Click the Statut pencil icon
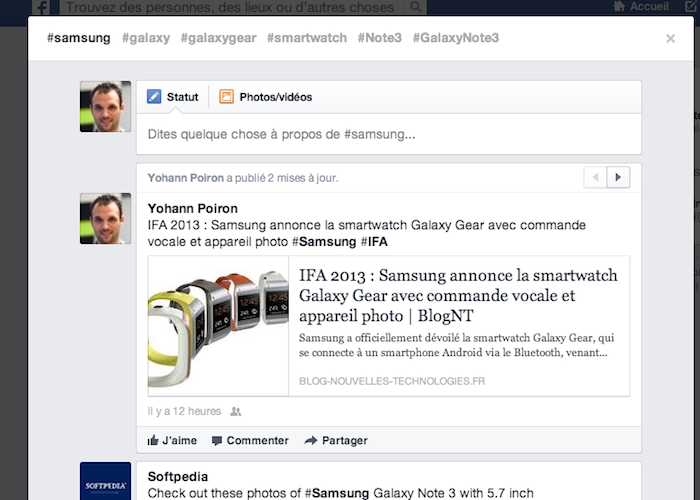Image resolution: width=700 pixels, height=500 pixels. [154, 97]
